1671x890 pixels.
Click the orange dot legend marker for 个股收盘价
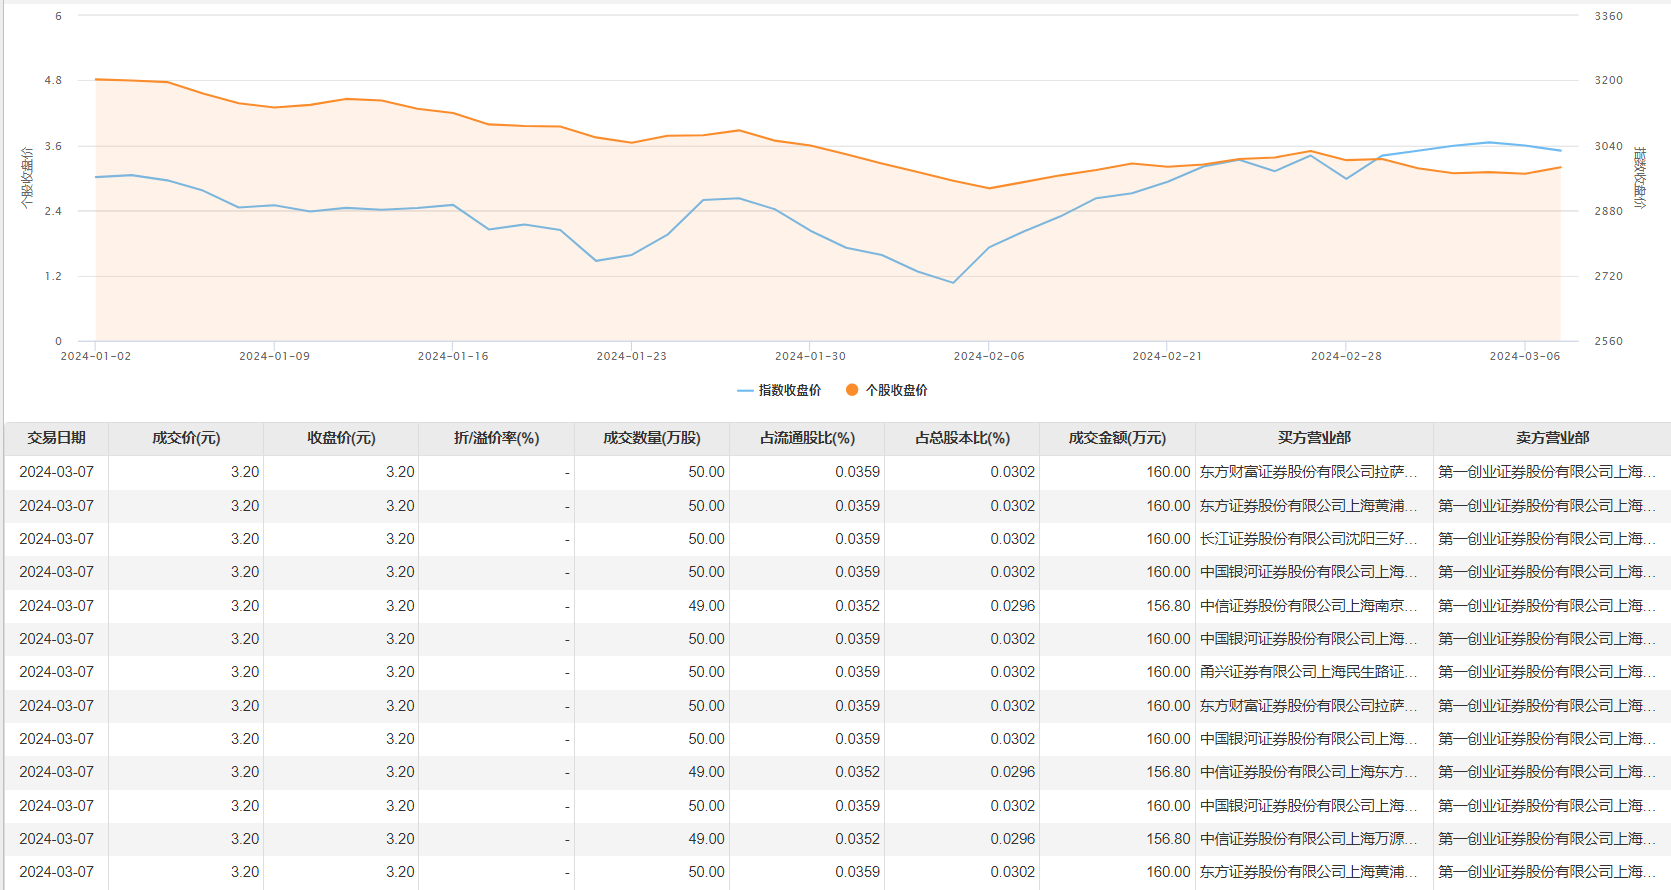(852, 390)
